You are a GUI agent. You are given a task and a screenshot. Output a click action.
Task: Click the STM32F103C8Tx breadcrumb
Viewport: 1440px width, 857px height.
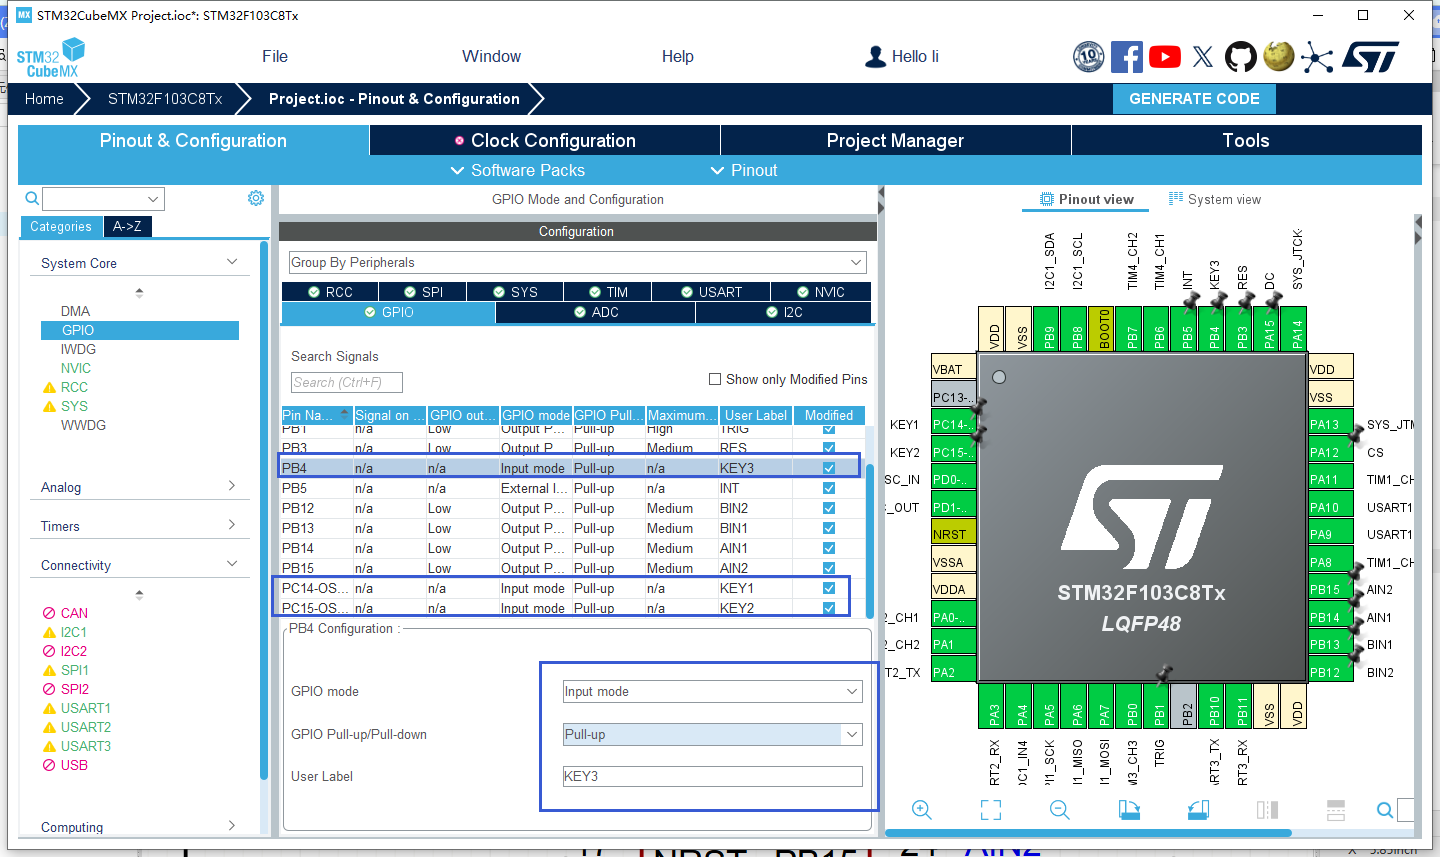coord(165,99)
